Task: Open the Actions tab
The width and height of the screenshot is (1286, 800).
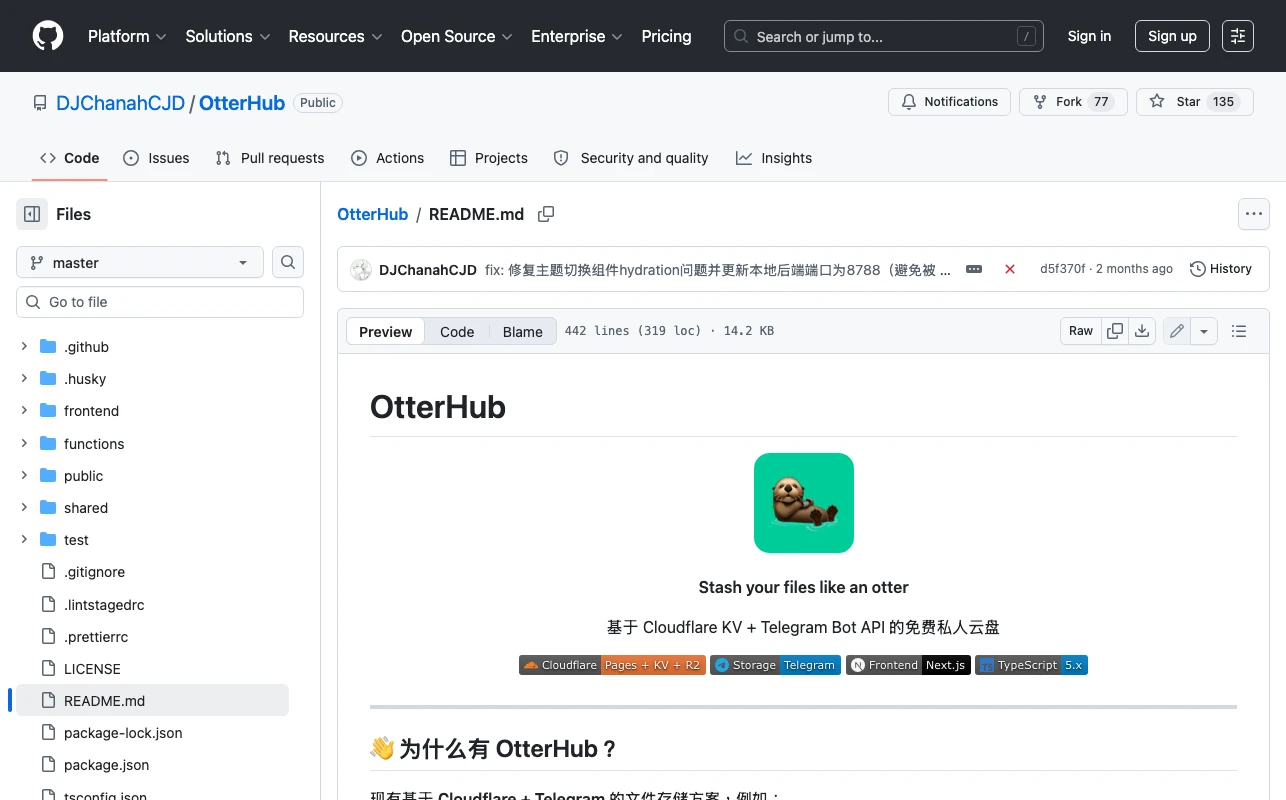Action: [x=388, y=158]
